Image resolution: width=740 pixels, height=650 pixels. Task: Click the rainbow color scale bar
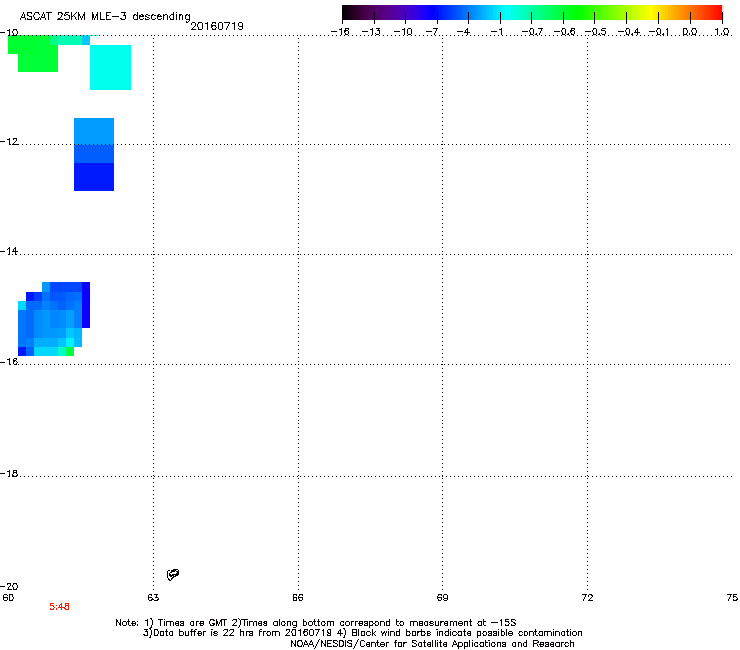tap(532, 13)
